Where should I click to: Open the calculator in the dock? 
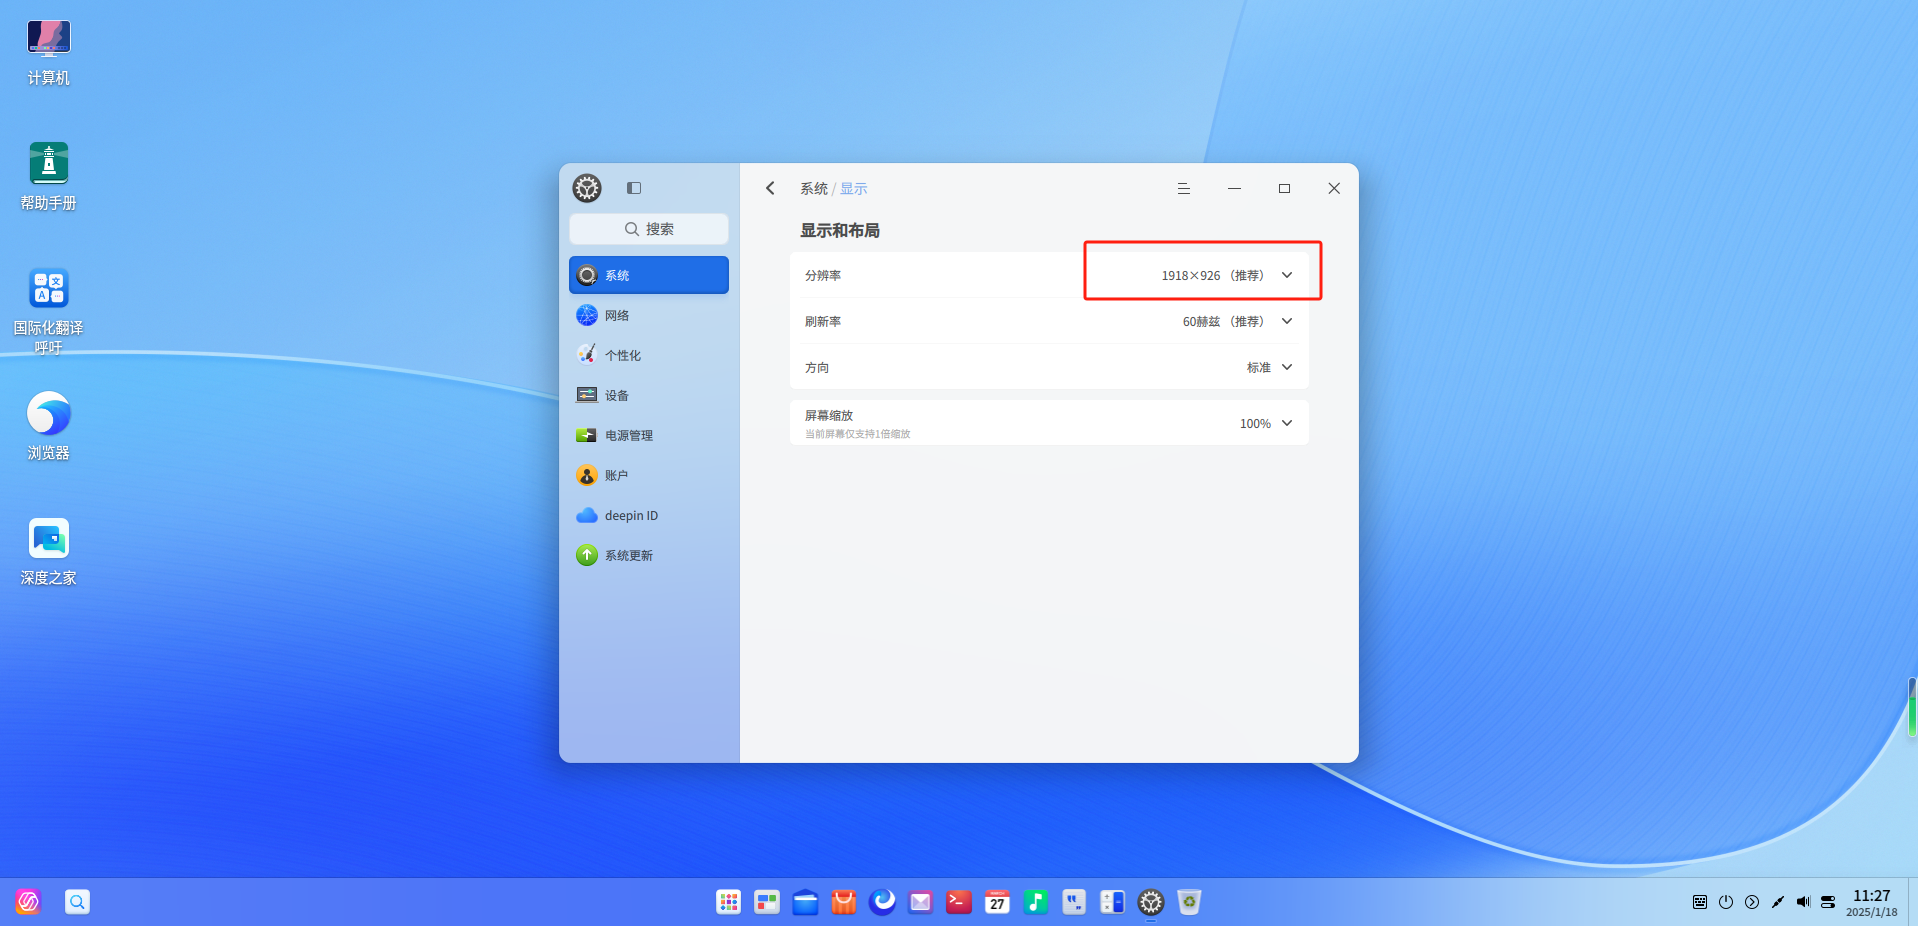[1112, 902]
